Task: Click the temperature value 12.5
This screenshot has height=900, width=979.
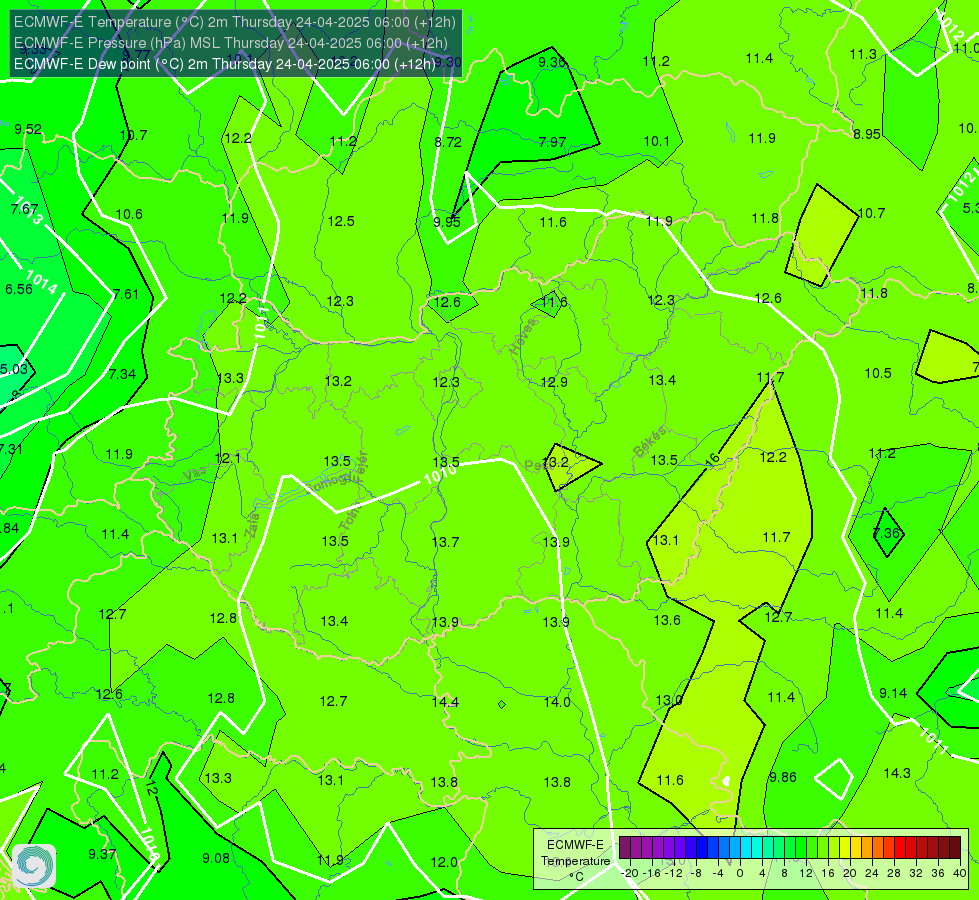Action: click(341, 221)
